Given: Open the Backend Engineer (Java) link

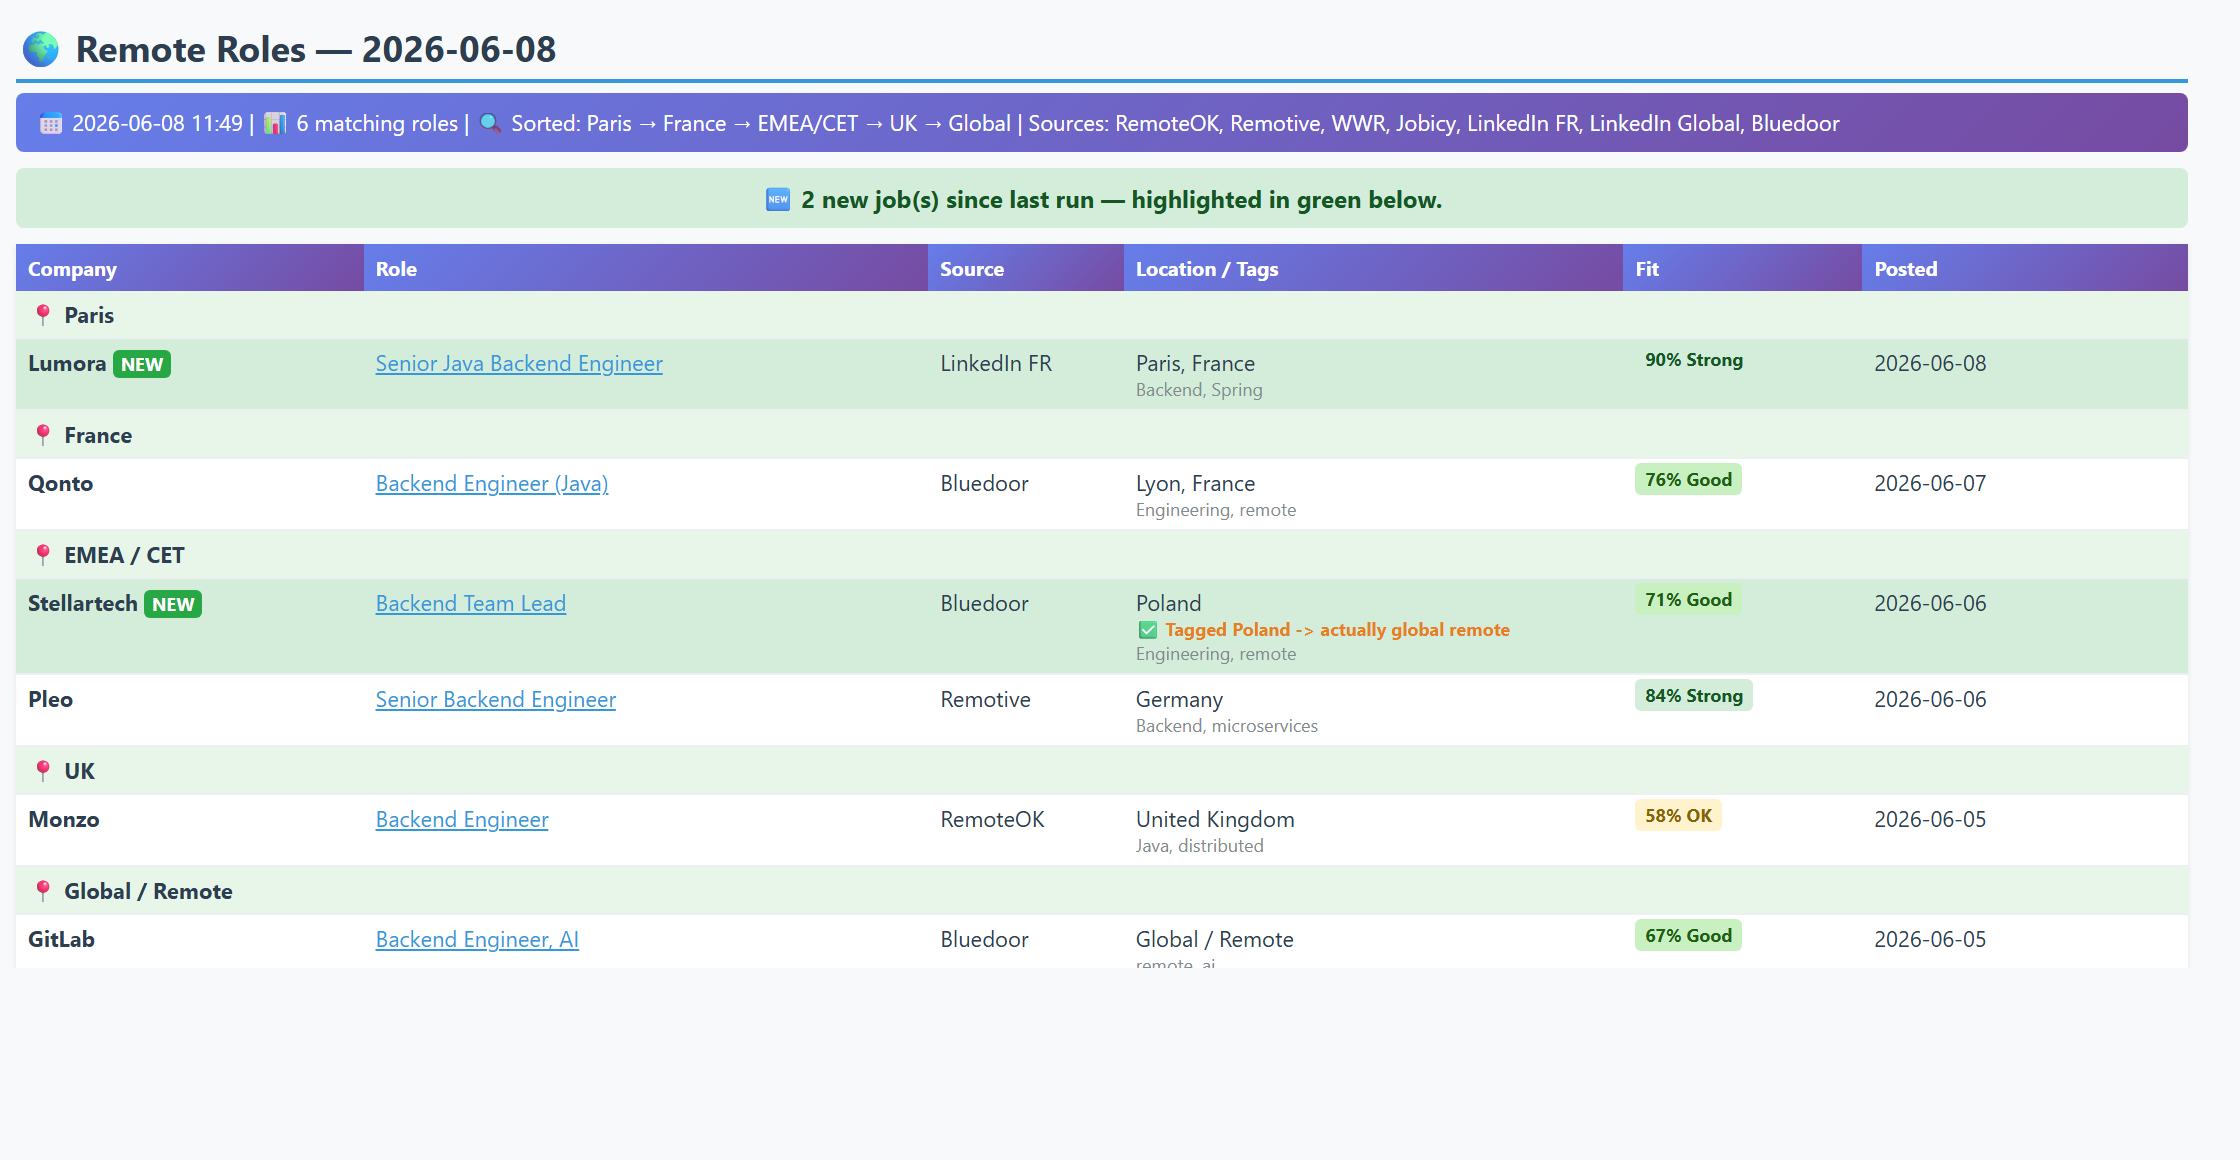Looking at the screenshot, I should (492, 484).
